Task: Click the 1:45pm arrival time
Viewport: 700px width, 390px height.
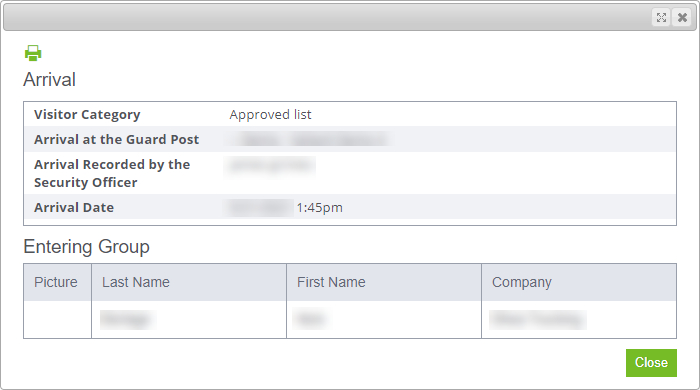Action: tap(319, 207)
